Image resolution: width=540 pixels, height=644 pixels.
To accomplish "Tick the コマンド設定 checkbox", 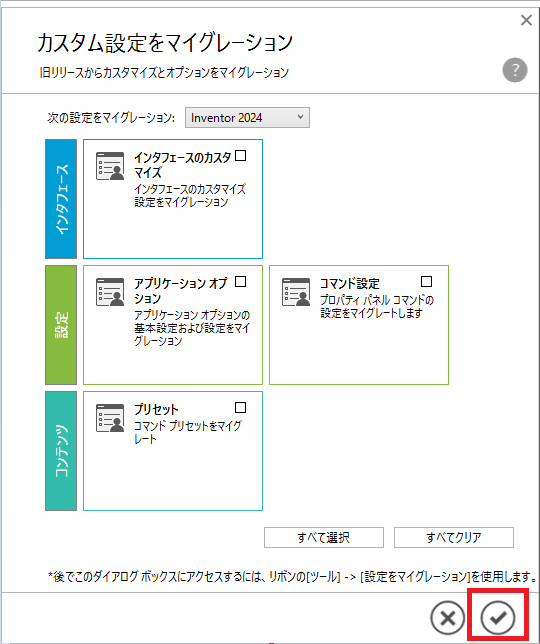I will [427, 282].
